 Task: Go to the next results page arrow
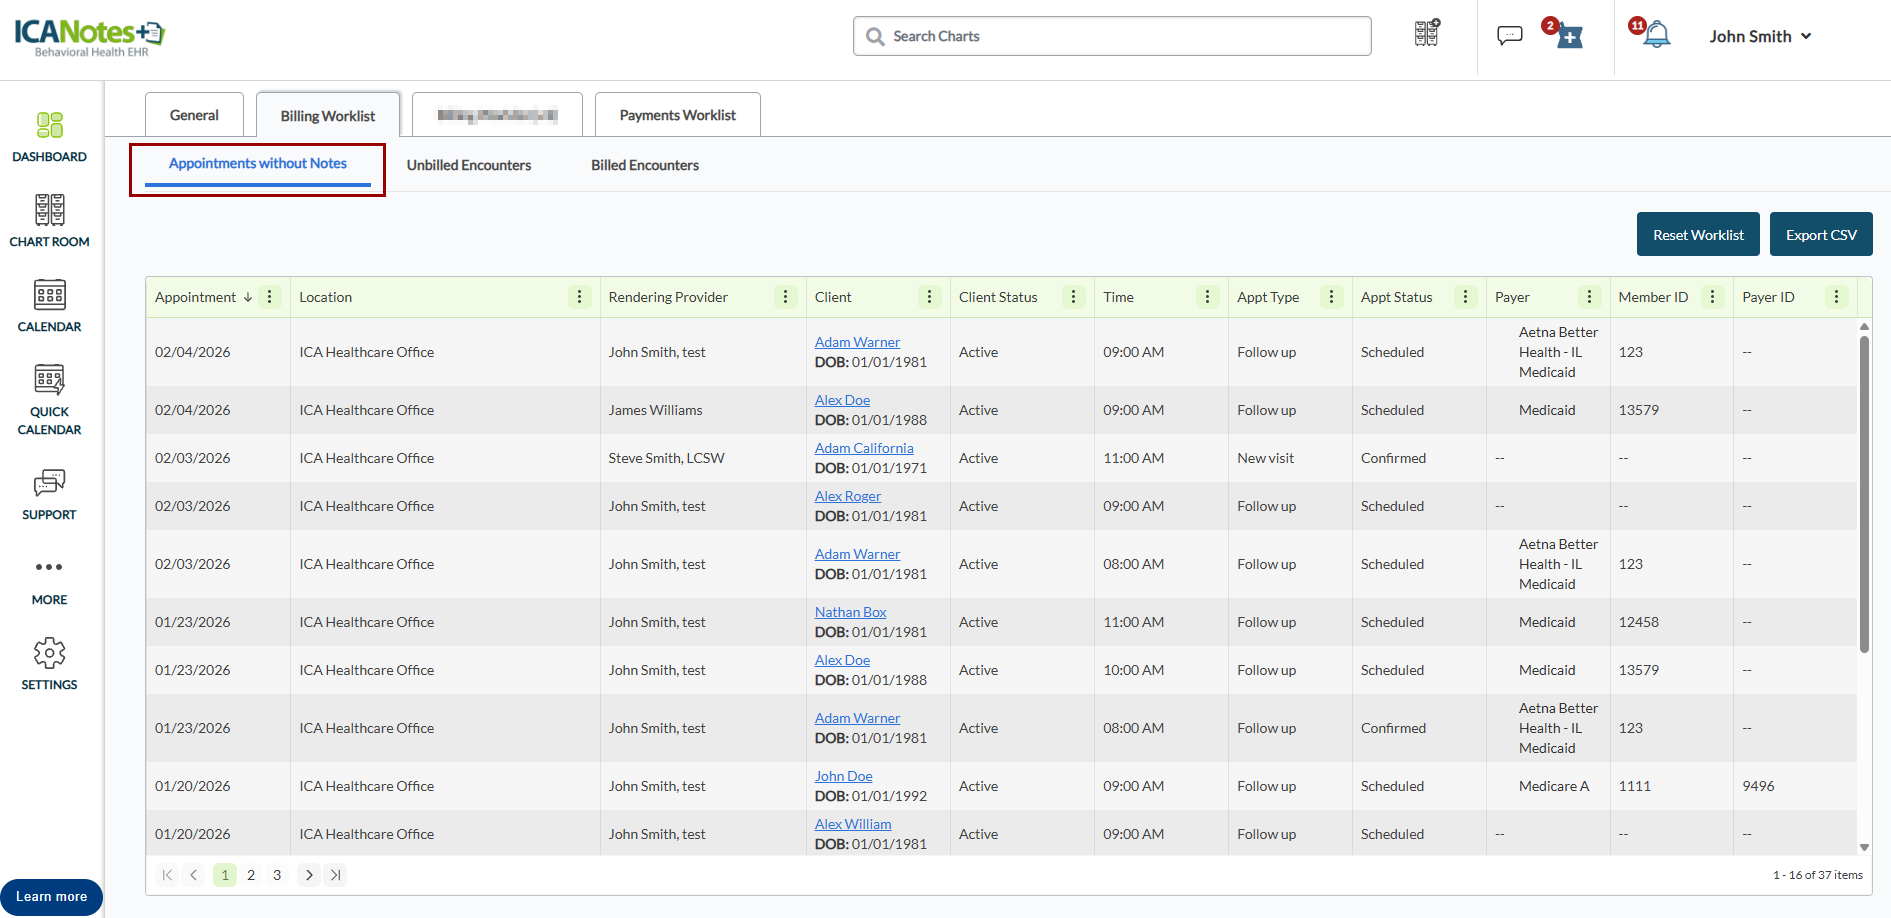click(309, 875)
